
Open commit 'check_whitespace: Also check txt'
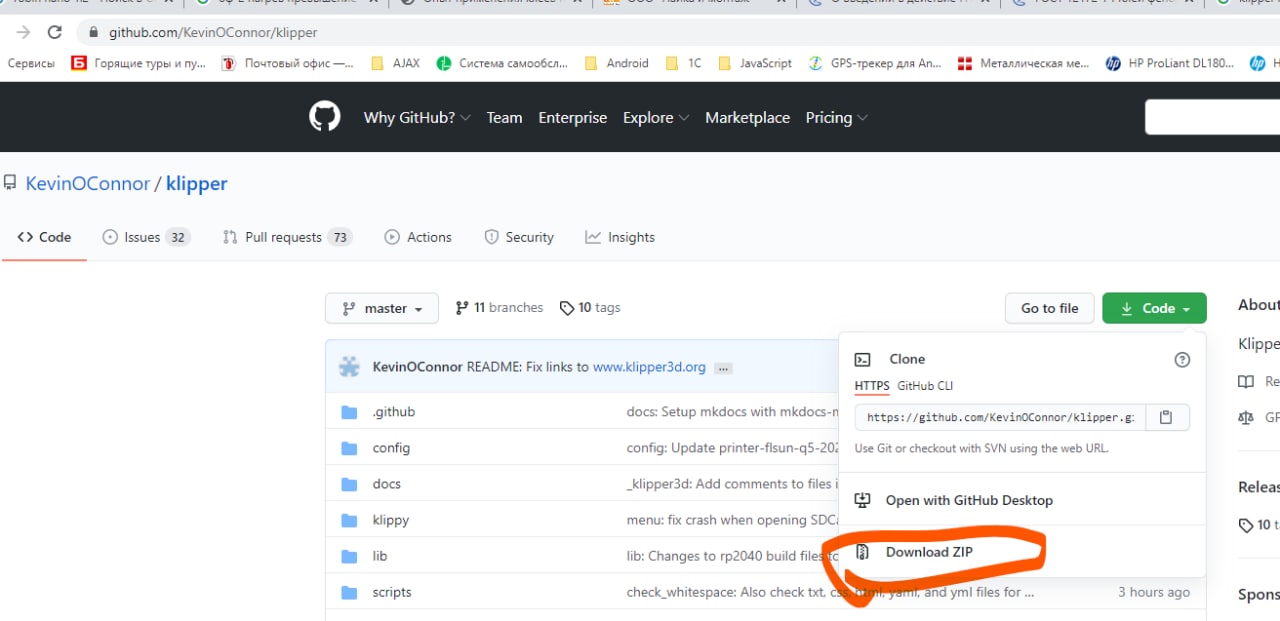(x=830, y=592)
